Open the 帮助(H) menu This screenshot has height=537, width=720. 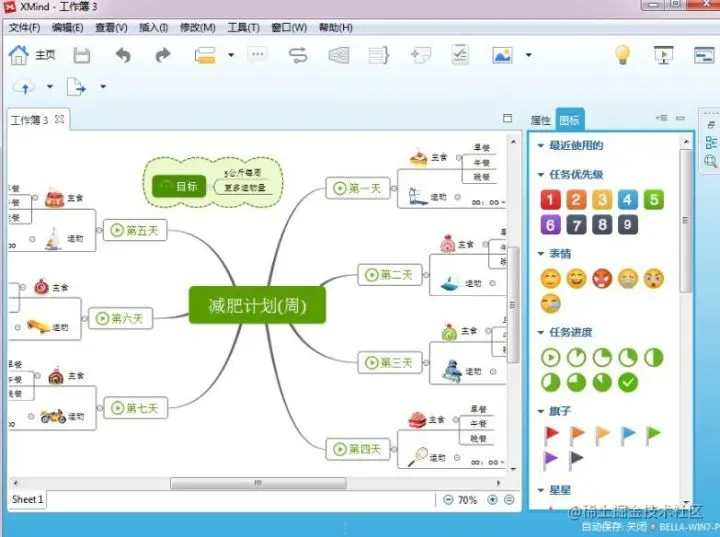(336, 28)
